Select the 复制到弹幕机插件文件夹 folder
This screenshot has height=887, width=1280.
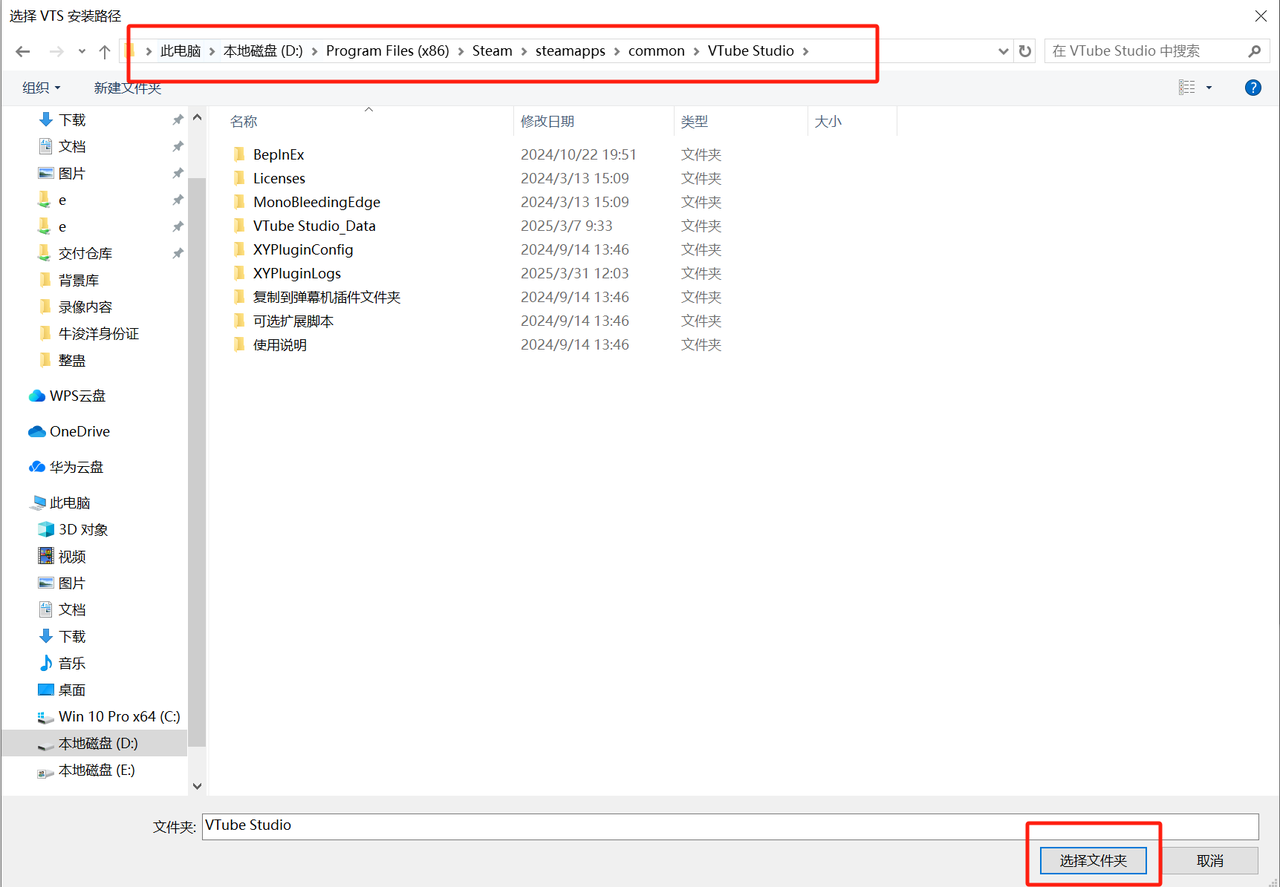tap(326, 297)
